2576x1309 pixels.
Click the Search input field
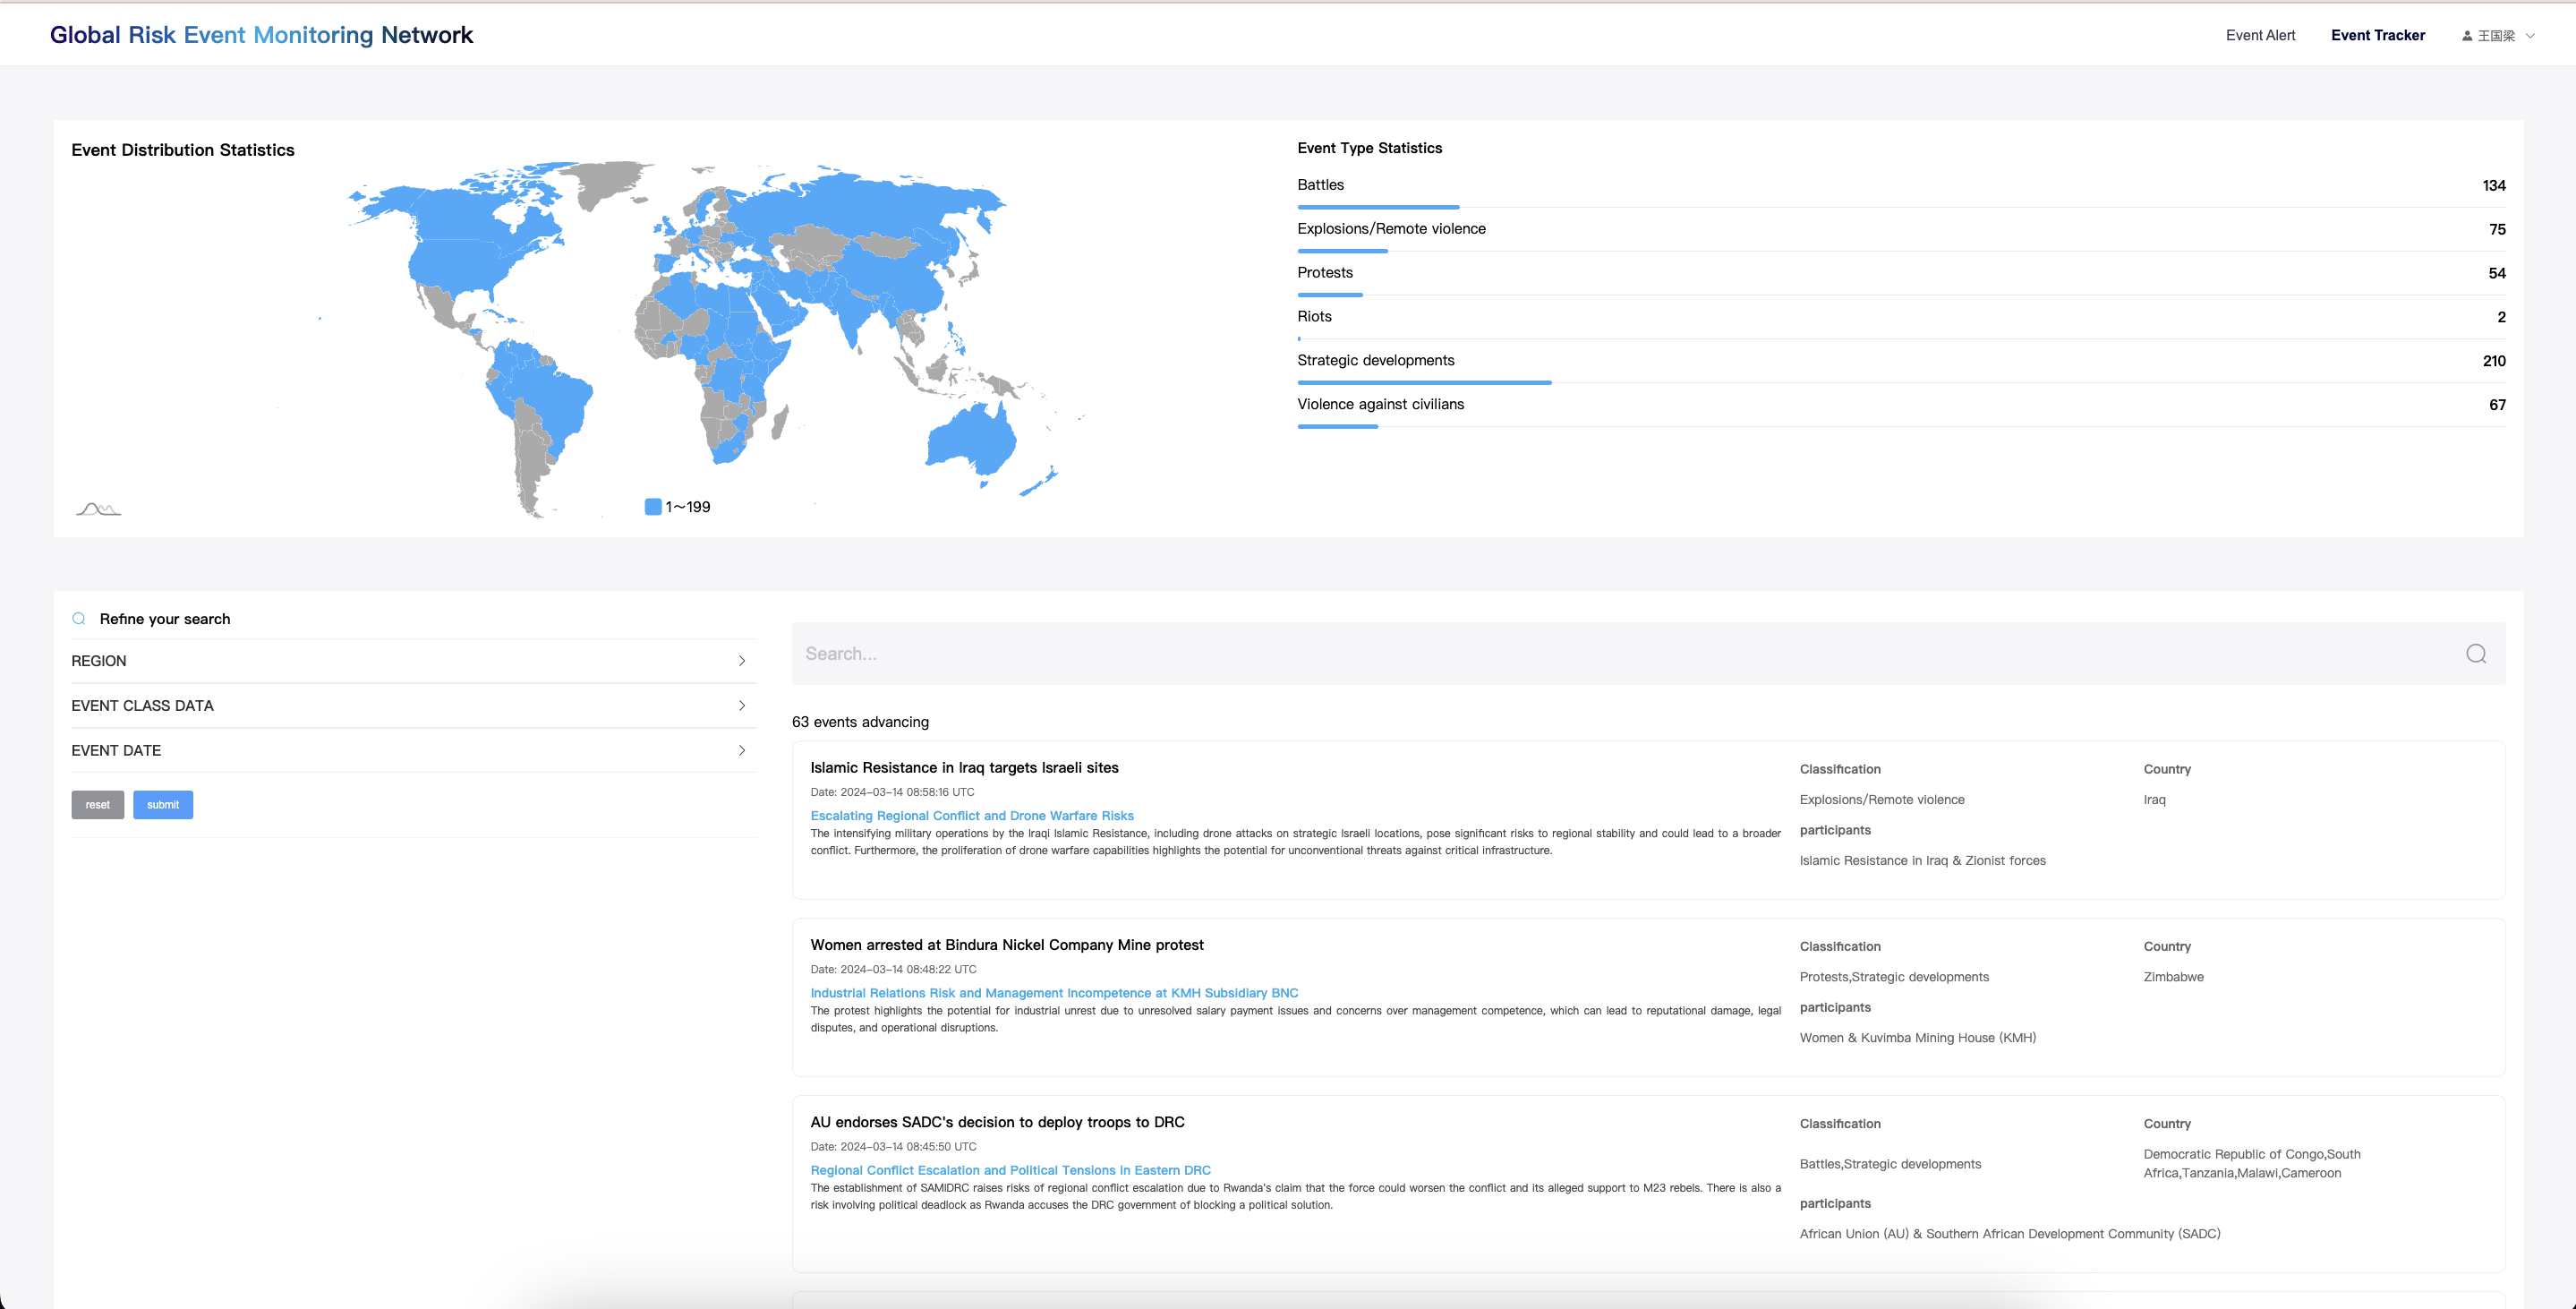[x=1648, y=654]
